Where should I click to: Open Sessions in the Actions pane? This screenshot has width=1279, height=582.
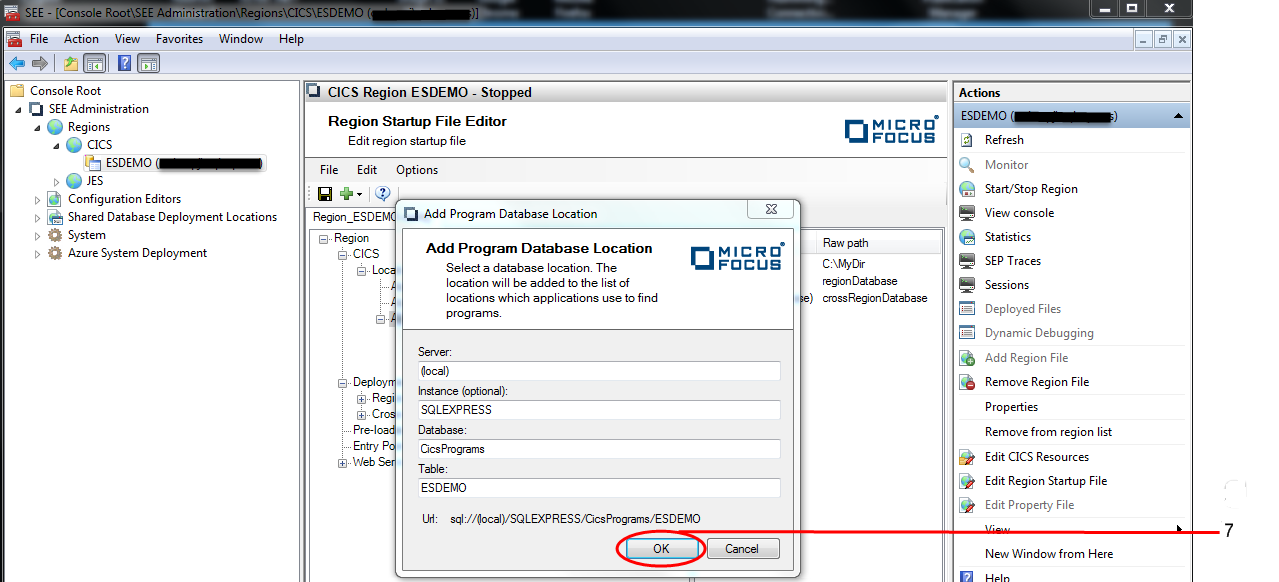(x=1007, y=285)
